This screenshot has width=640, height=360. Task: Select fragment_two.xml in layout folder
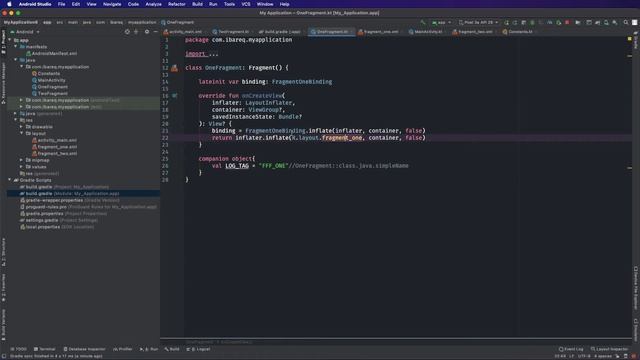pos(55,153)
